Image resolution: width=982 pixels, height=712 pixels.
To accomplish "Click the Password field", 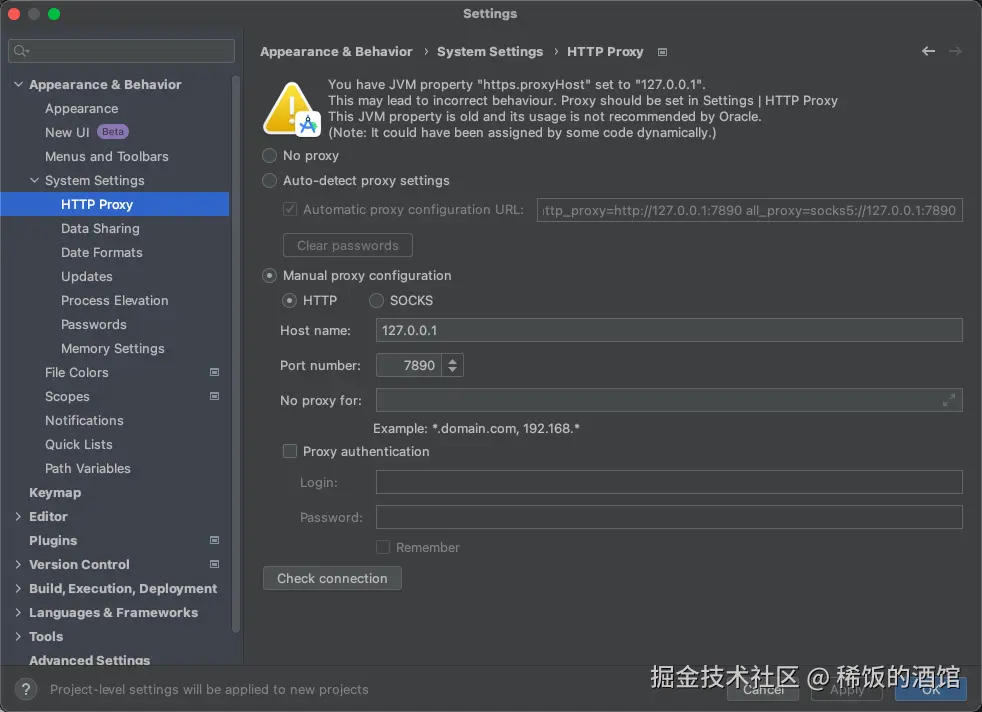I will (669, 517).
